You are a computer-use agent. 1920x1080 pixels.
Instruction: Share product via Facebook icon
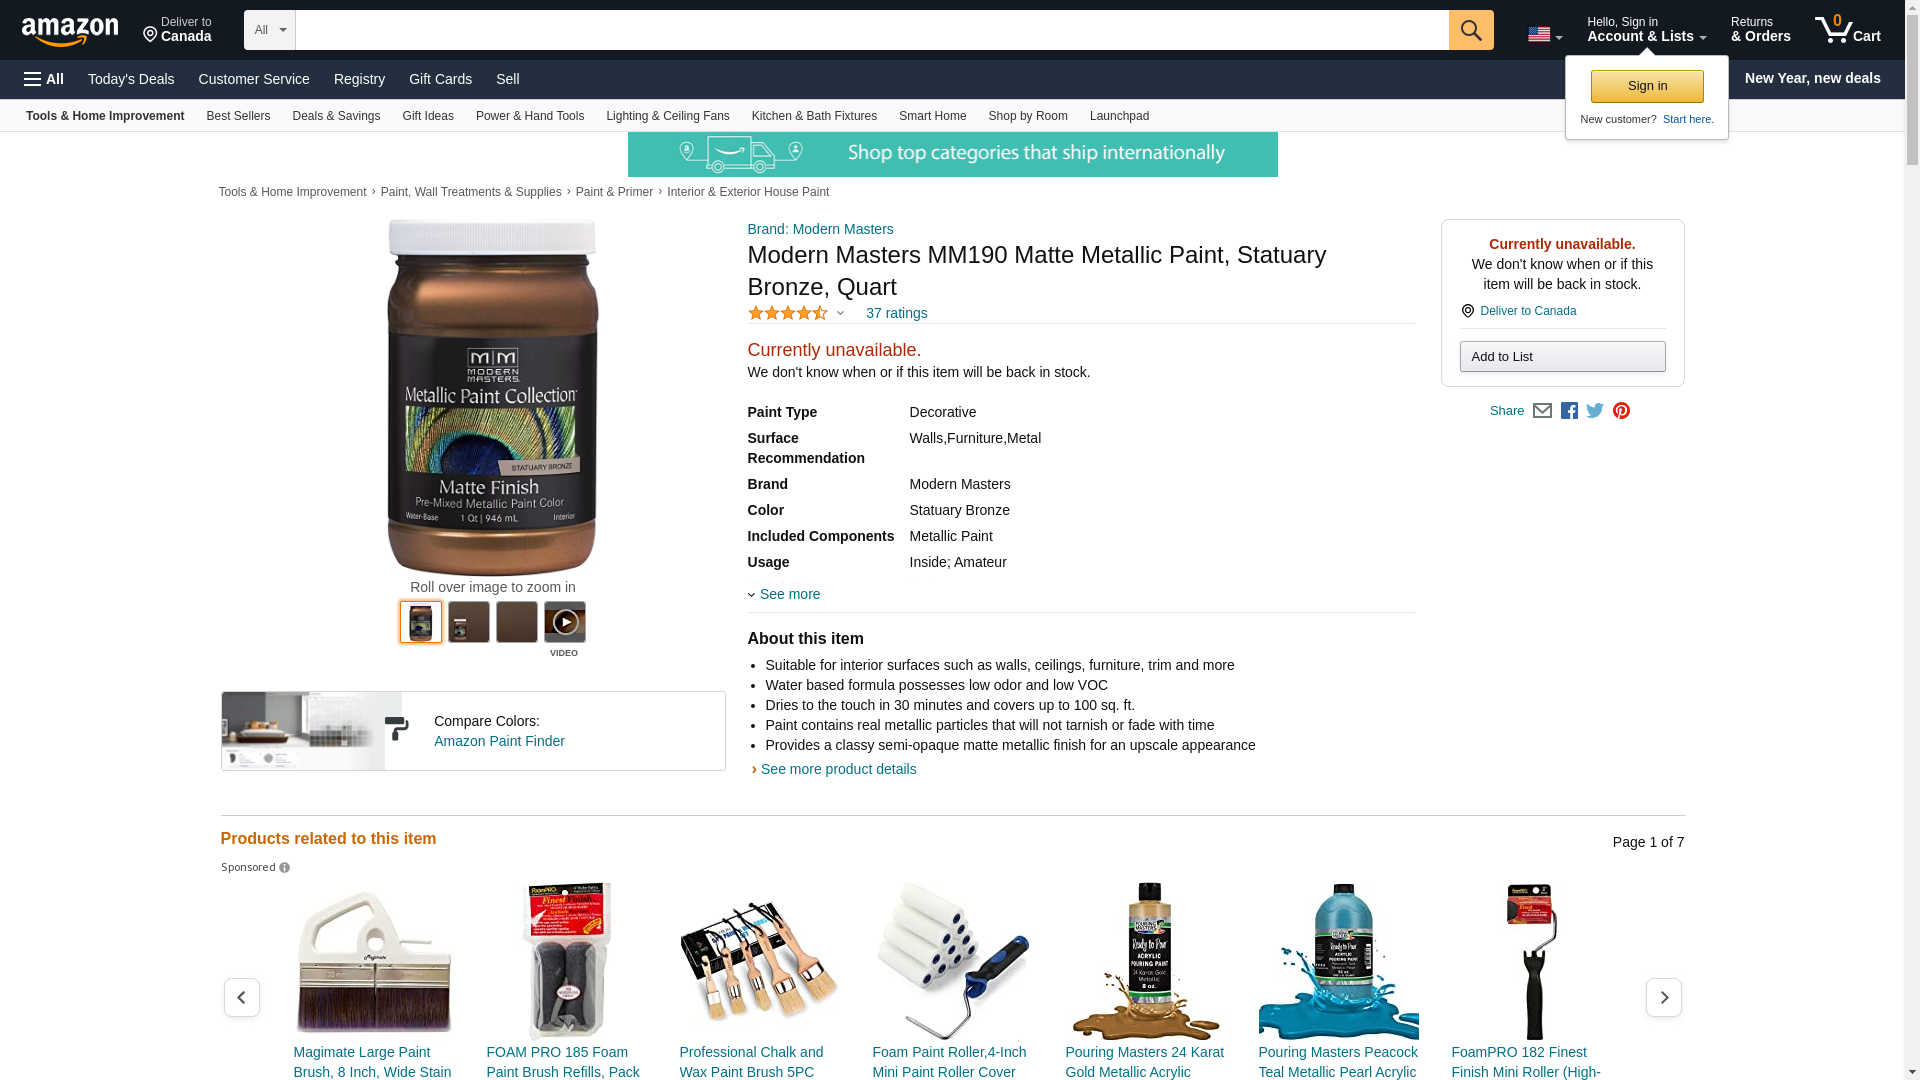click(x=1569, y=411)
